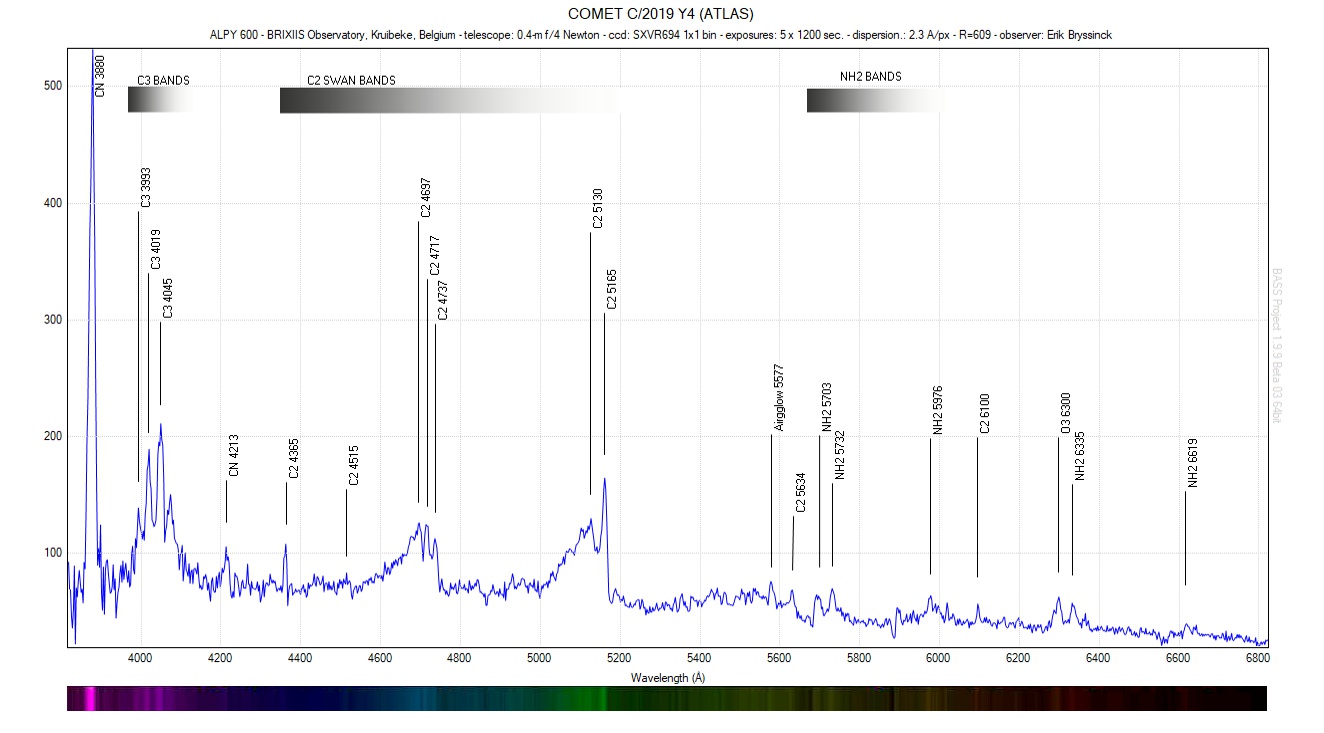Click the O3 6300 marker label
This screenshot has height=733, width=1324.
click(1066, 414)
